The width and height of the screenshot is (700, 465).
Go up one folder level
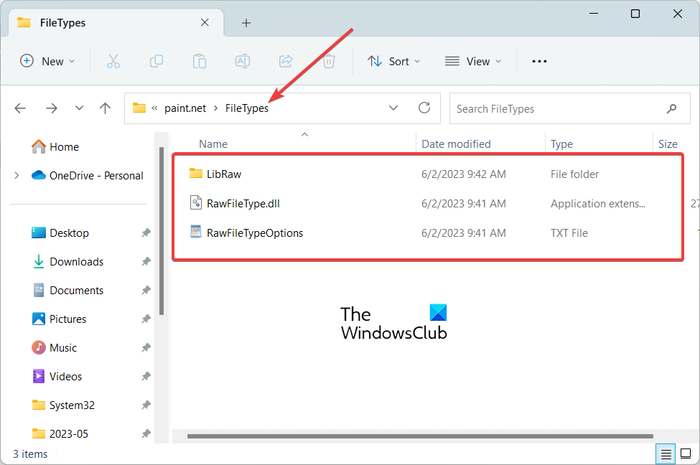click(x=105, y=108)
